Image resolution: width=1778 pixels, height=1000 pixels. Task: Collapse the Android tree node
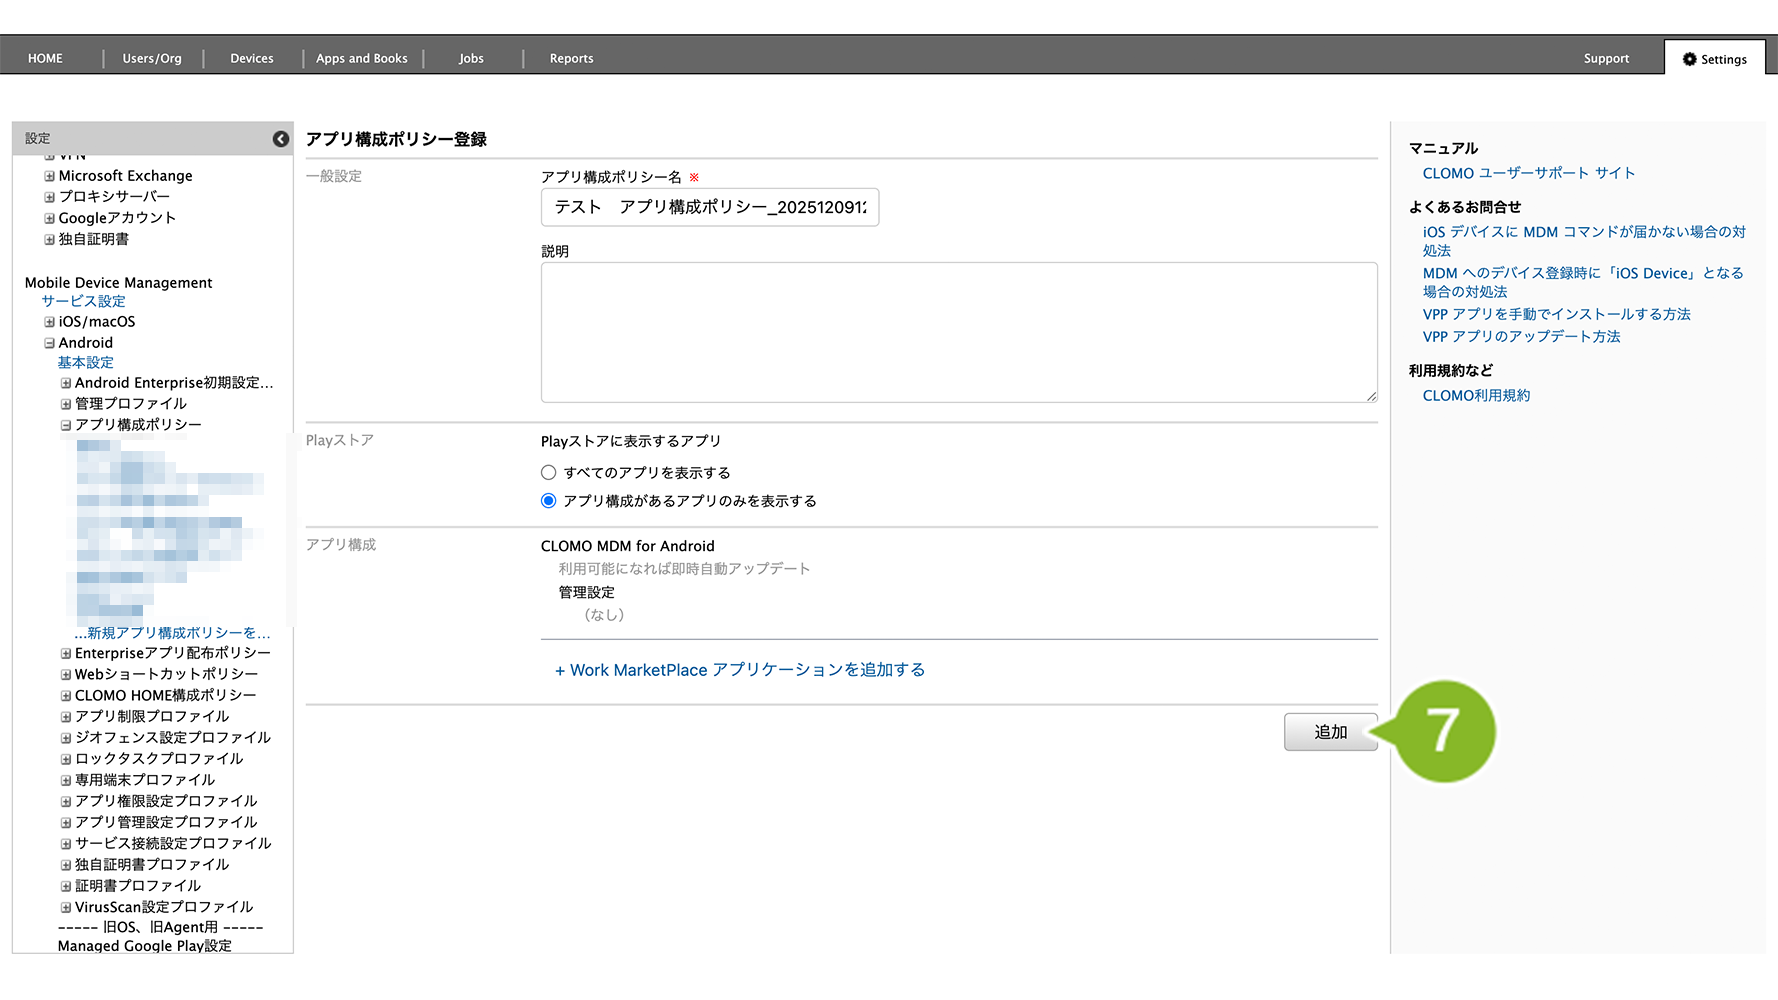[x=49, y=343]
